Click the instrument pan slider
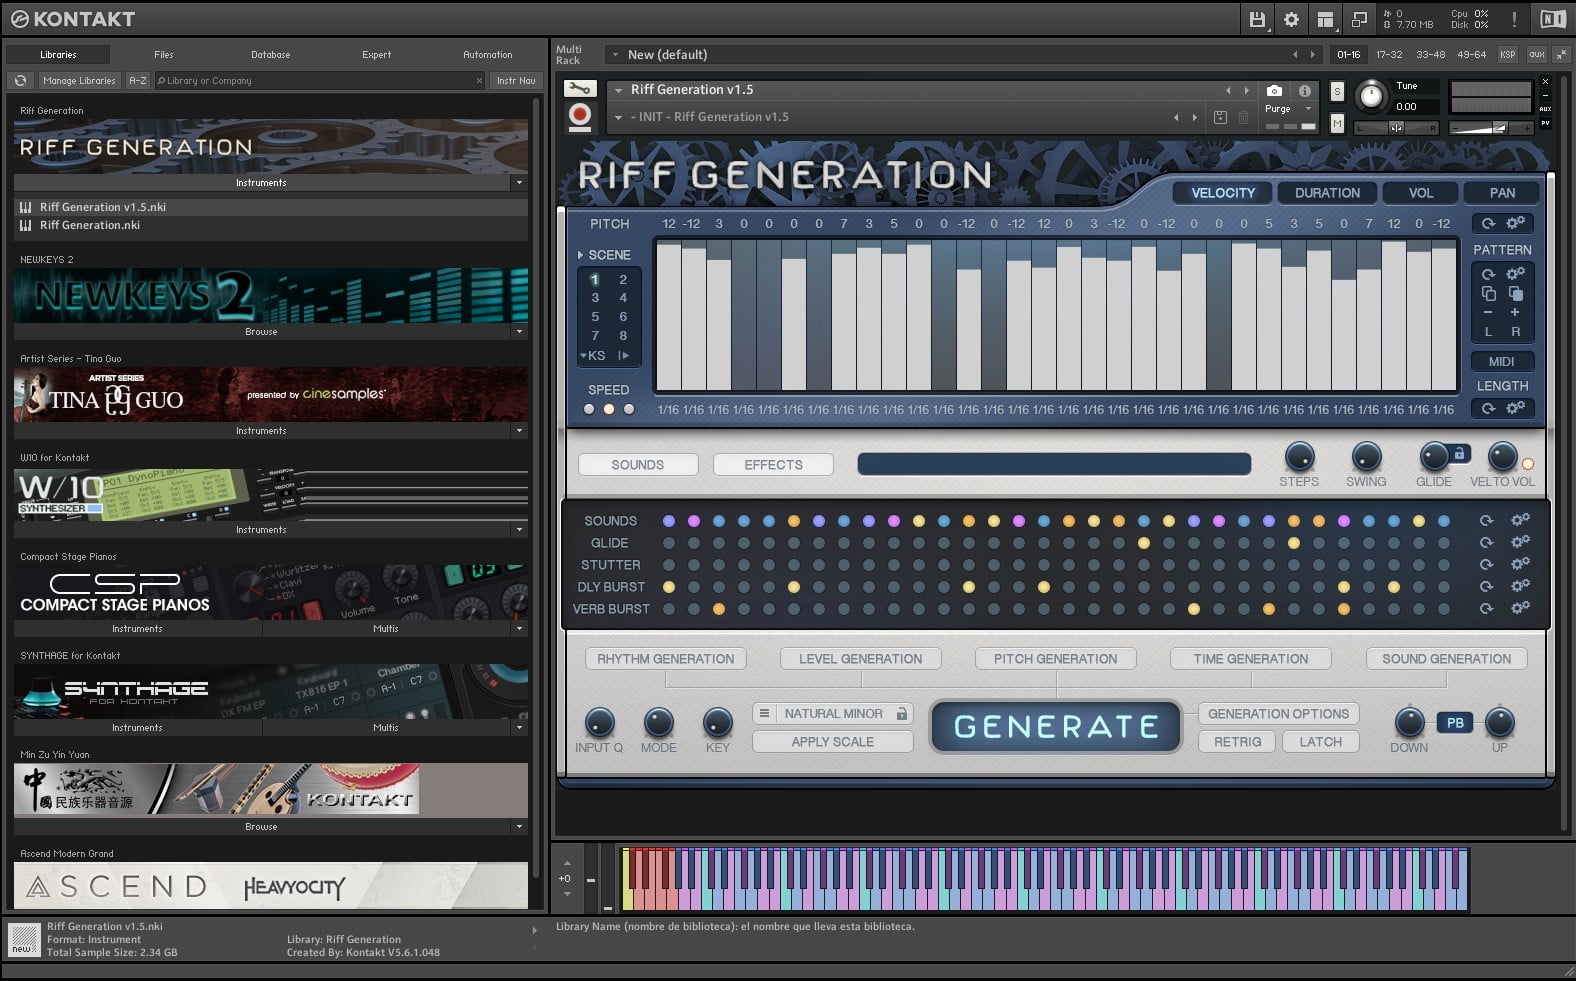The width and height of the screenshot is (1576, 981). pos(1397,128)
